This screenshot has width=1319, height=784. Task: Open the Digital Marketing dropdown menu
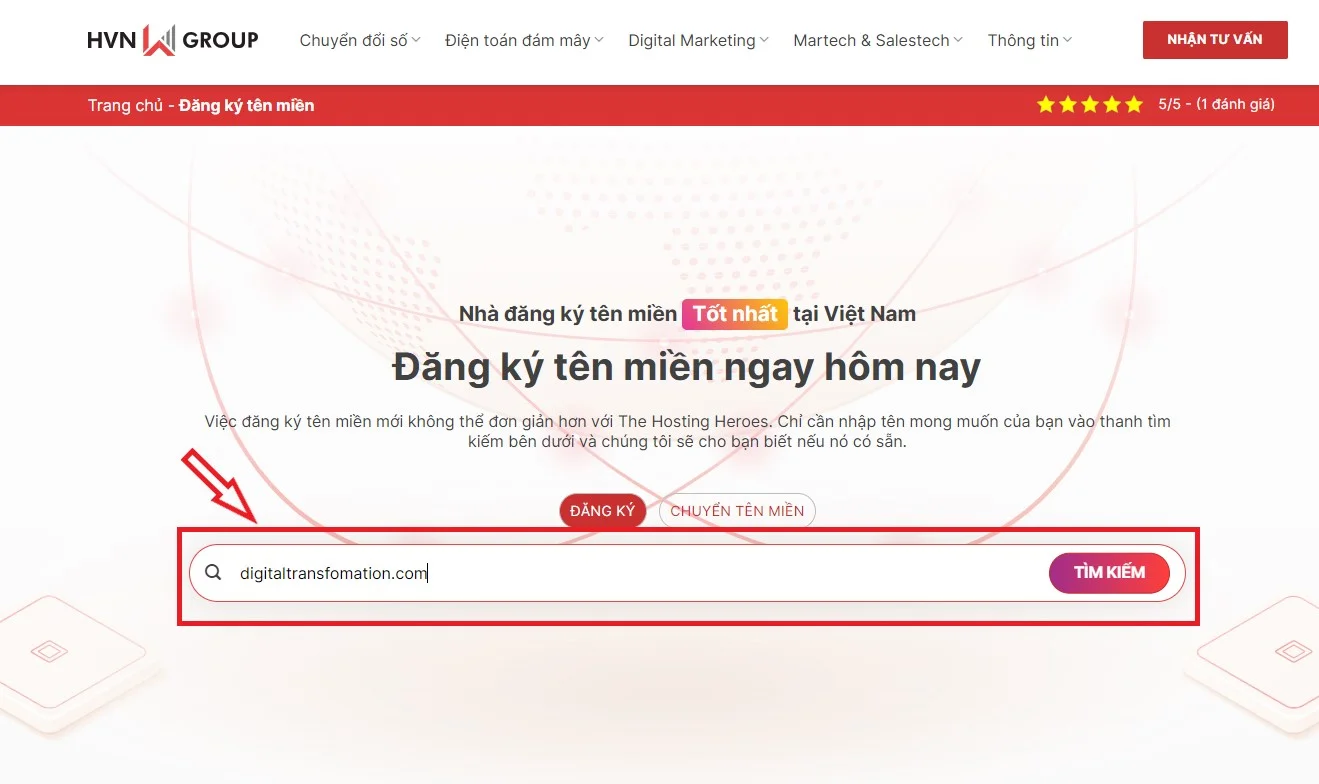698,40
